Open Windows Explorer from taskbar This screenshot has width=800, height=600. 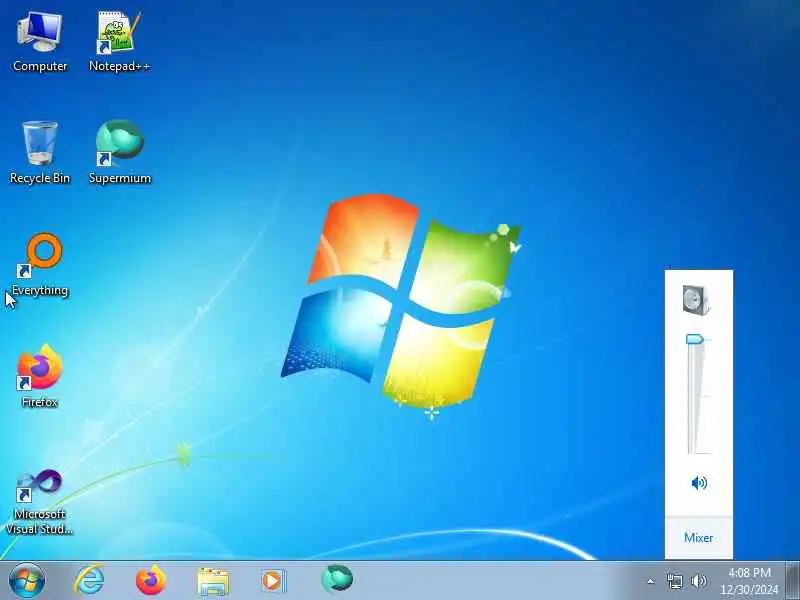213,581
